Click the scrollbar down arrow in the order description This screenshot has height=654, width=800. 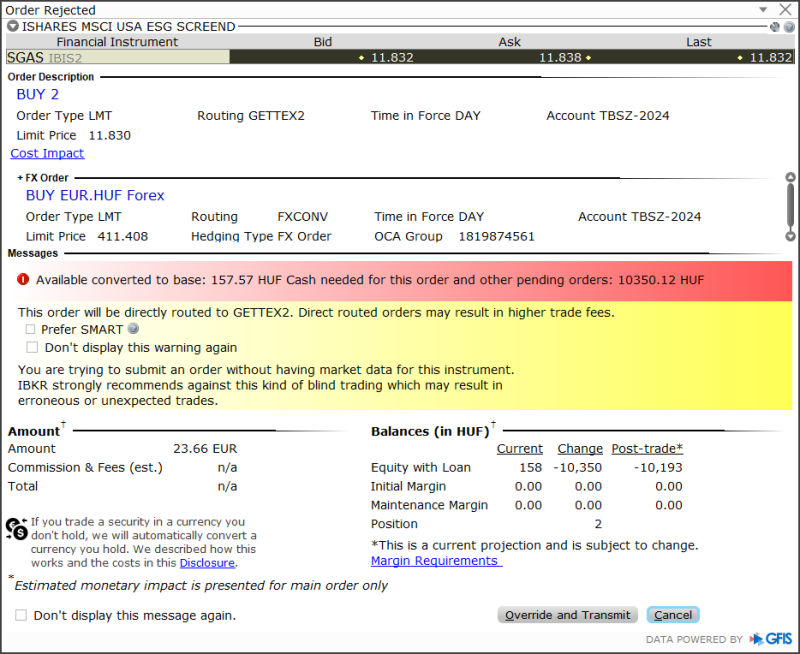[x=790, y=236]
